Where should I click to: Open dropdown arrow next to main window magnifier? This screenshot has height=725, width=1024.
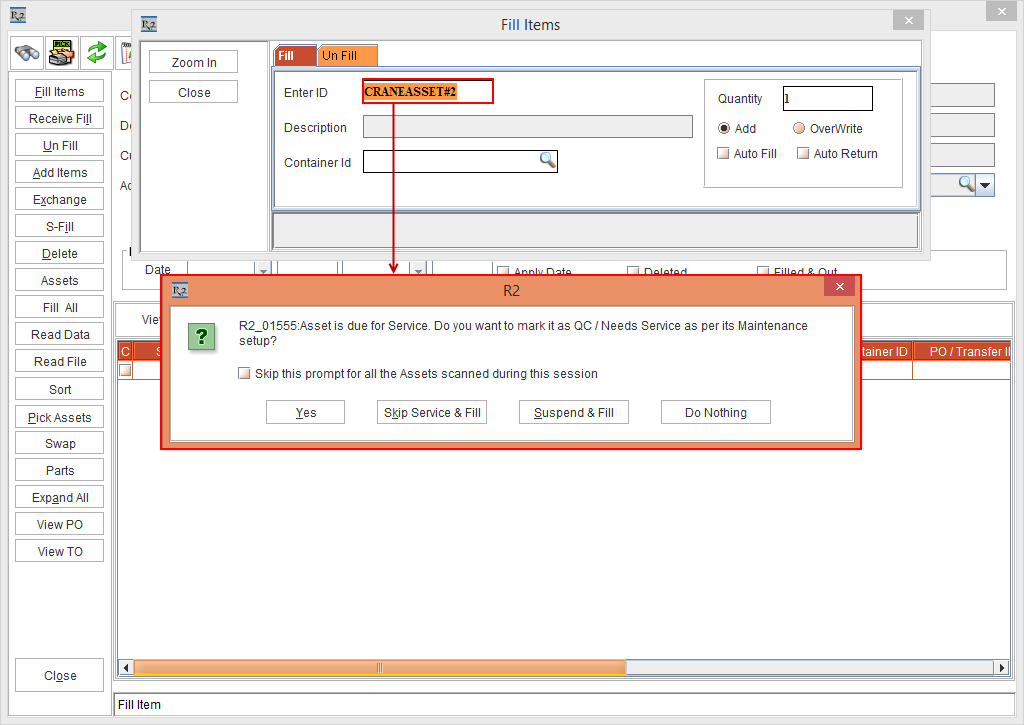[x=985, y=185]
